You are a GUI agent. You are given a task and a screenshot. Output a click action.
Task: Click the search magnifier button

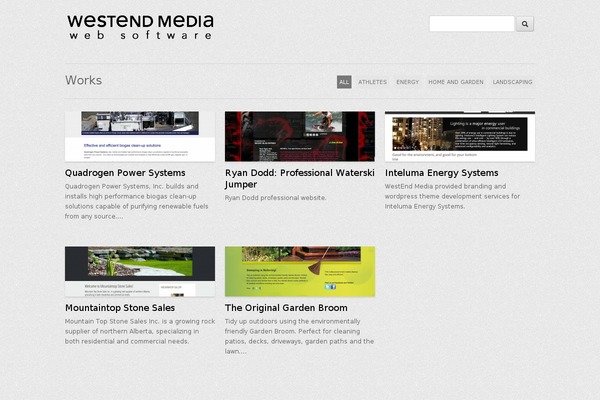tap(525, 24)
